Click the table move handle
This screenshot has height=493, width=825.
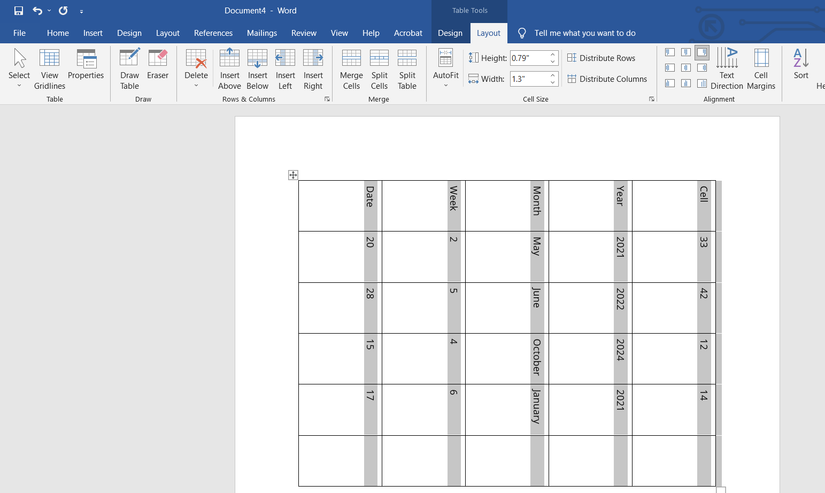(293, 175)
